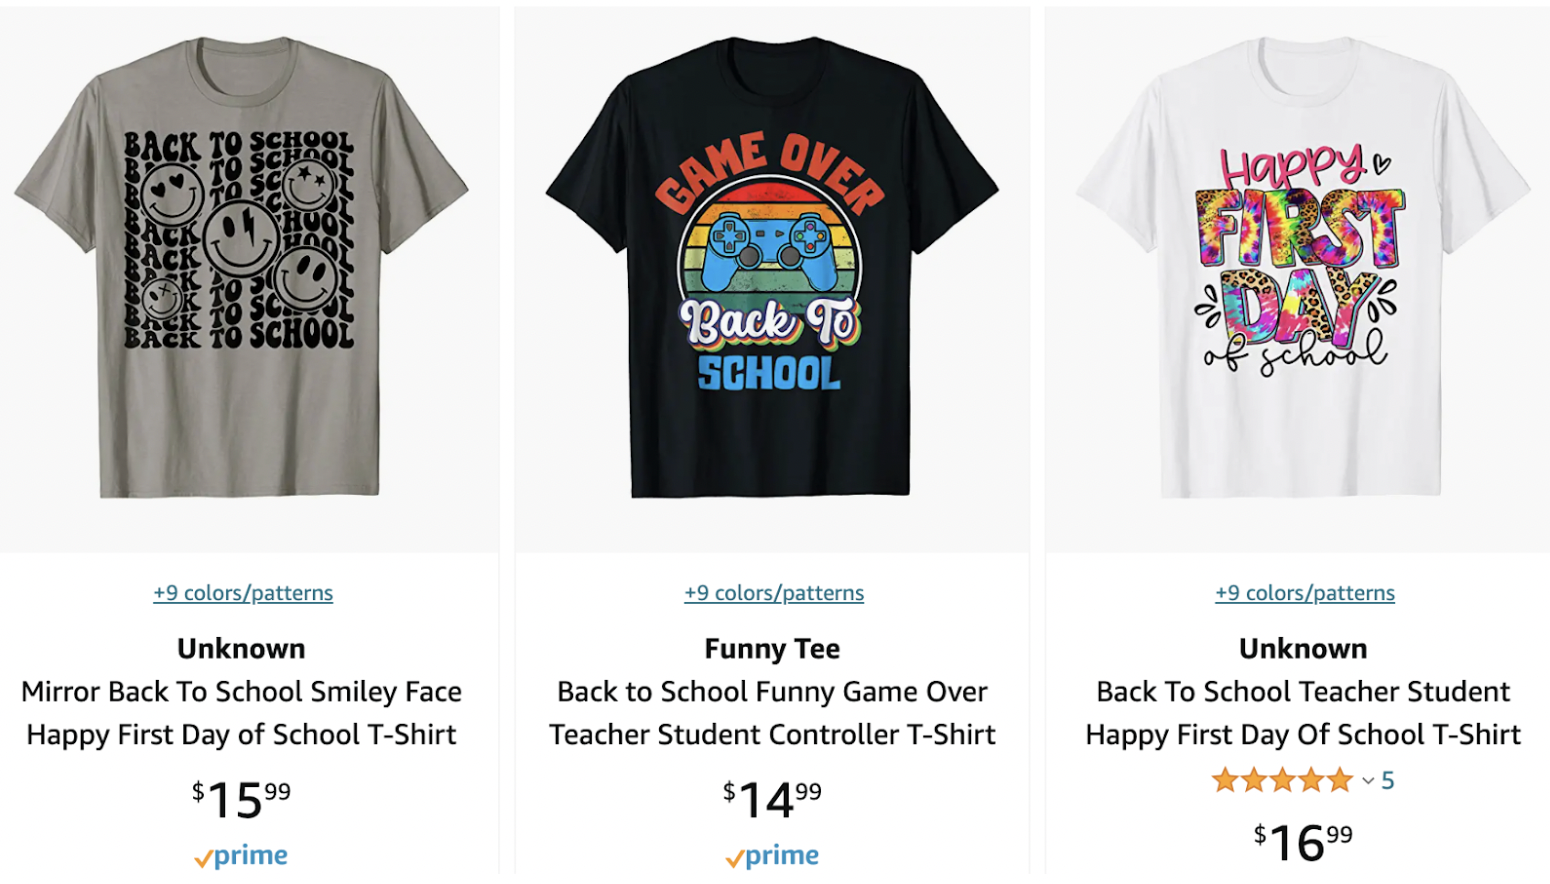The height and width of the screenshot is (884, 1550).
Task: Open the black Game Over controller shirt image
Action: [x=772, y=267]
